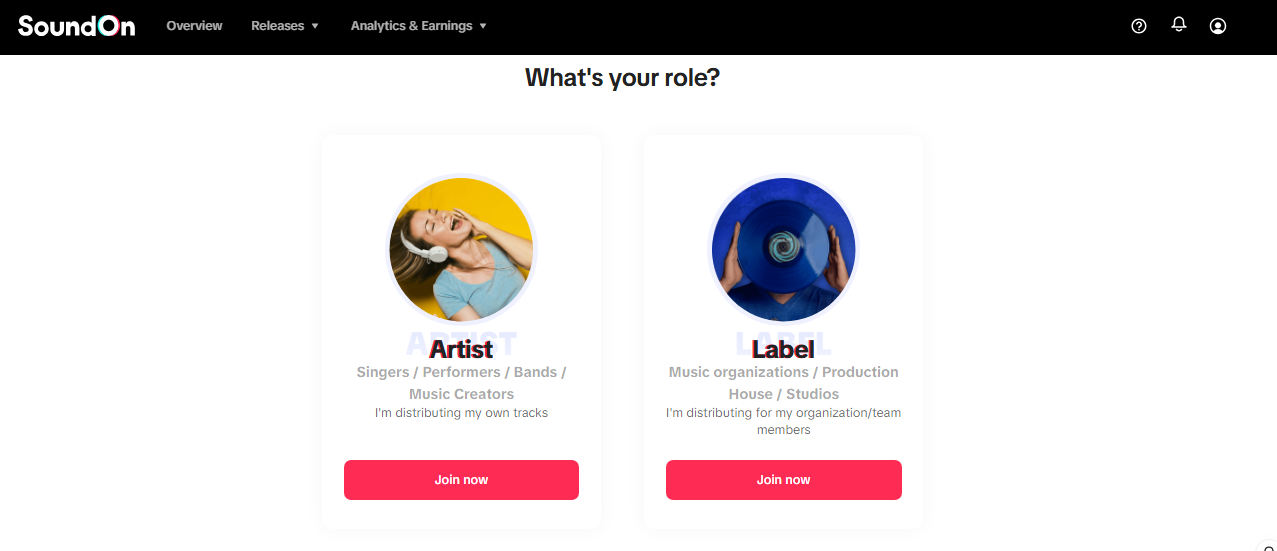Open the Analytics & Earnings menu

pos(411,26)
